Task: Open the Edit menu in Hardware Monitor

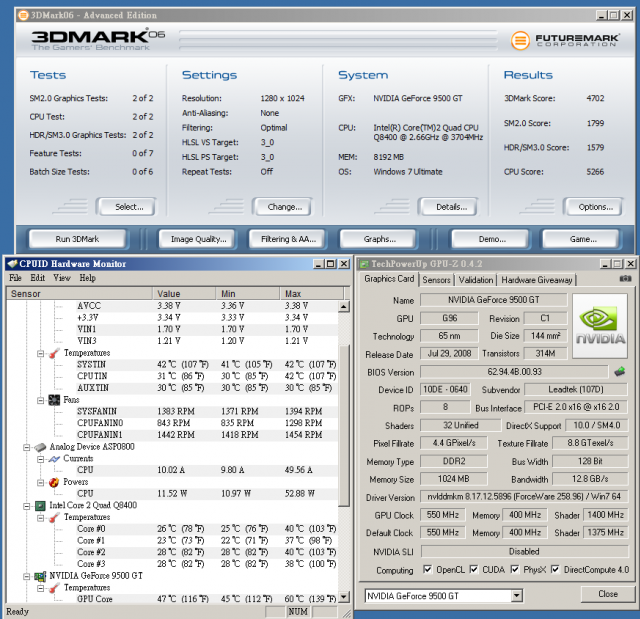Action: coord(38,278)
